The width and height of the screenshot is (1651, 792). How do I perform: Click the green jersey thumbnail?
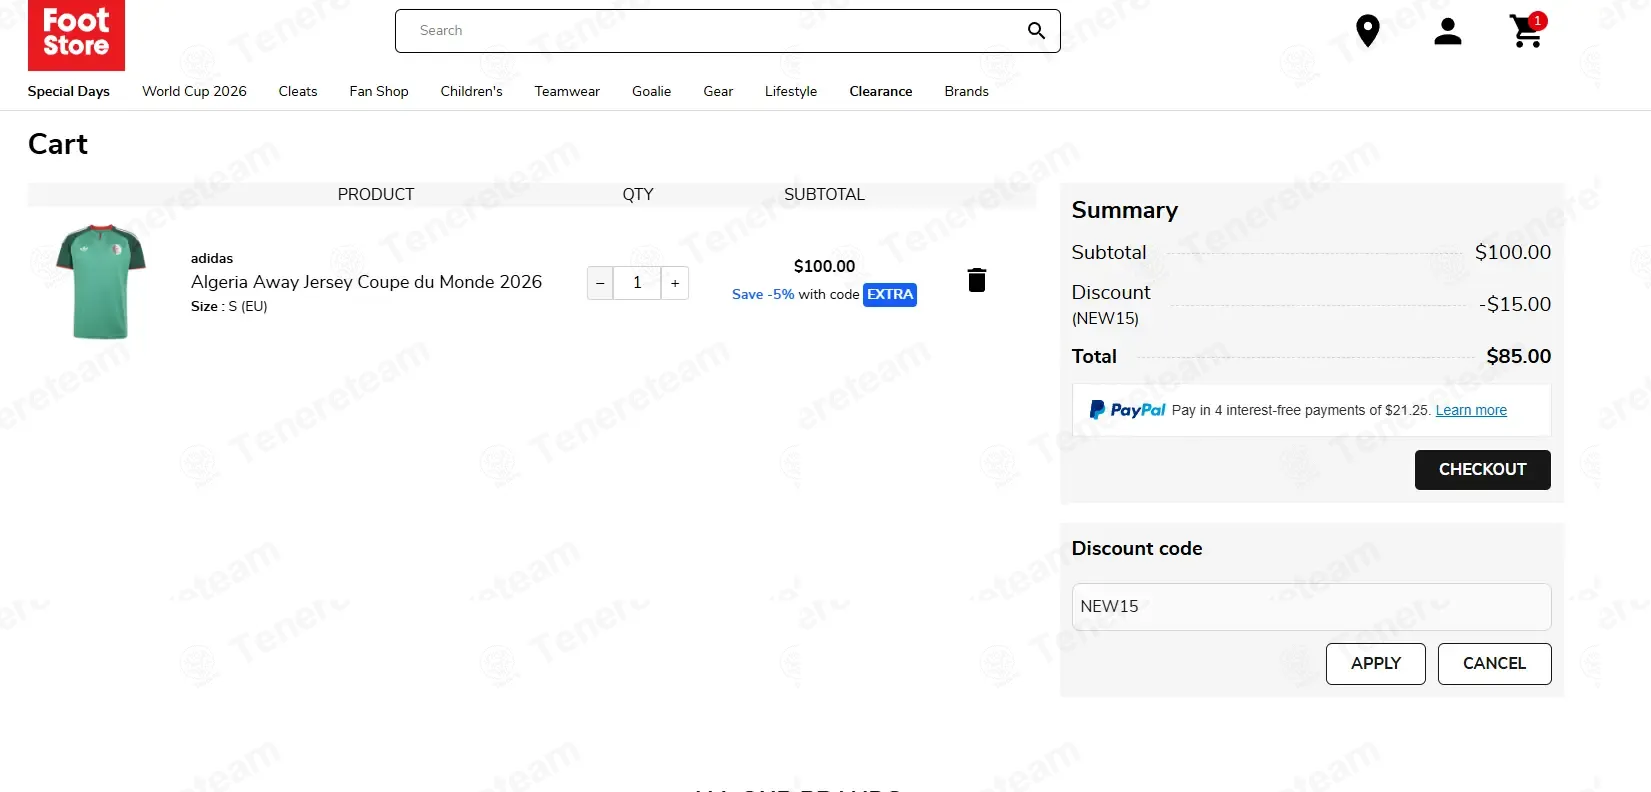(x=101, y=281)
